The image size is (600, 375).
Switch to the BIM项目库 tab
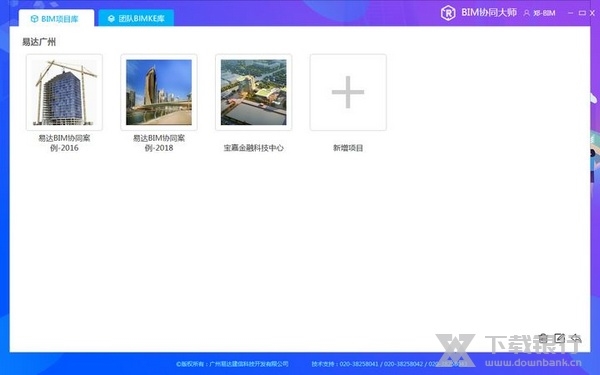pos(56,18)
